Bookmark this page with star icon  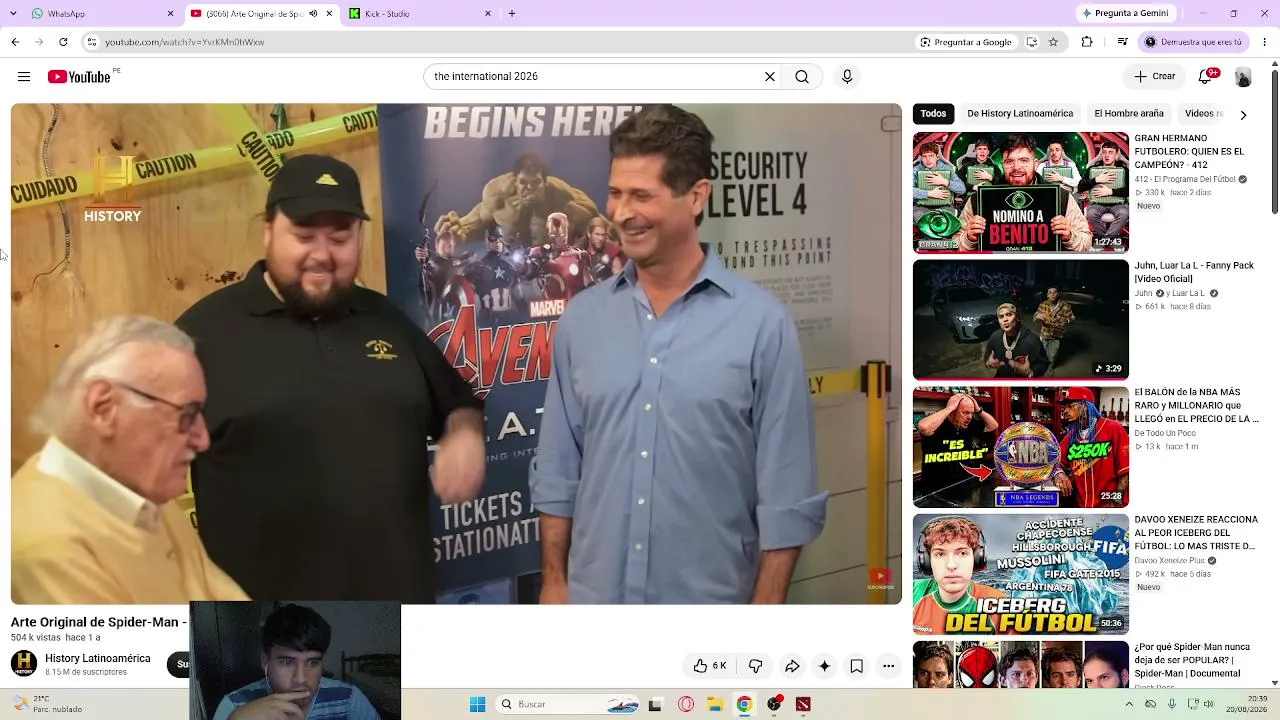click(1053, 42)
